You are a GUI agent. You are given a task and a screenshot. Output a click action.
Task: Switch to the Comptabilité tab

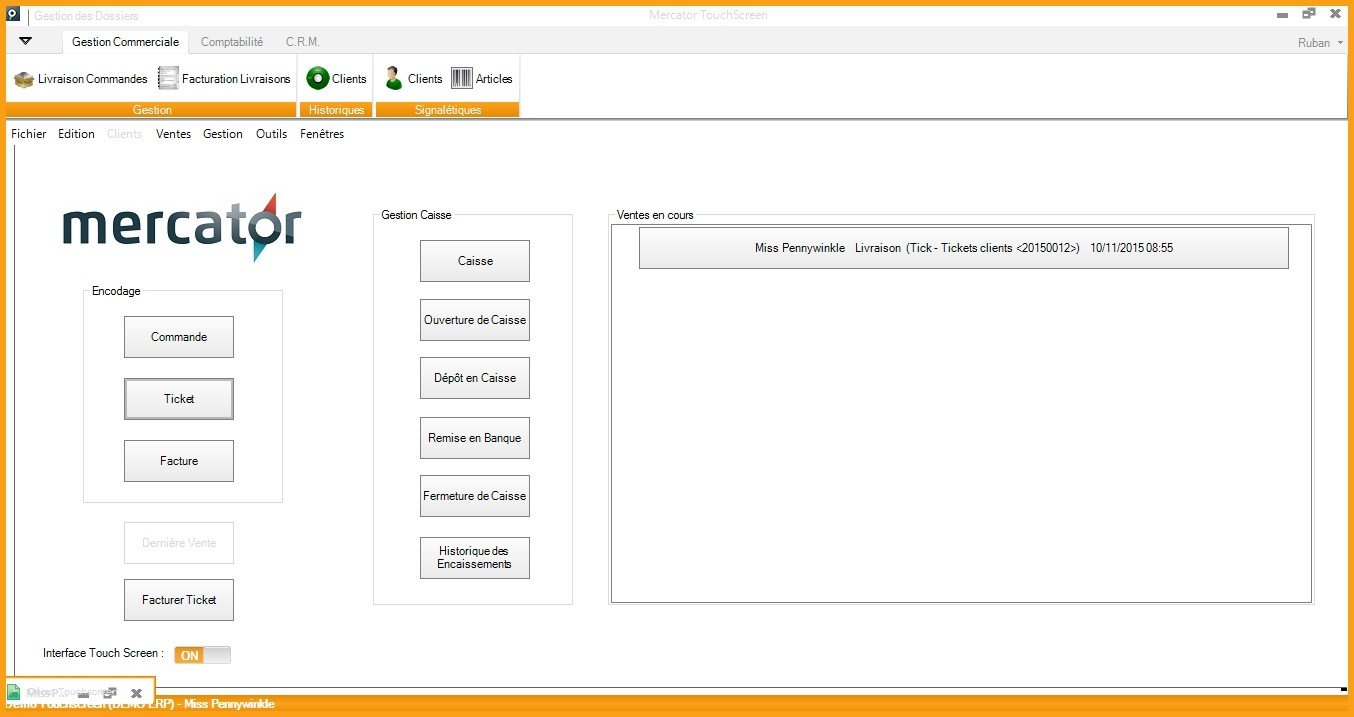point(232,42)
